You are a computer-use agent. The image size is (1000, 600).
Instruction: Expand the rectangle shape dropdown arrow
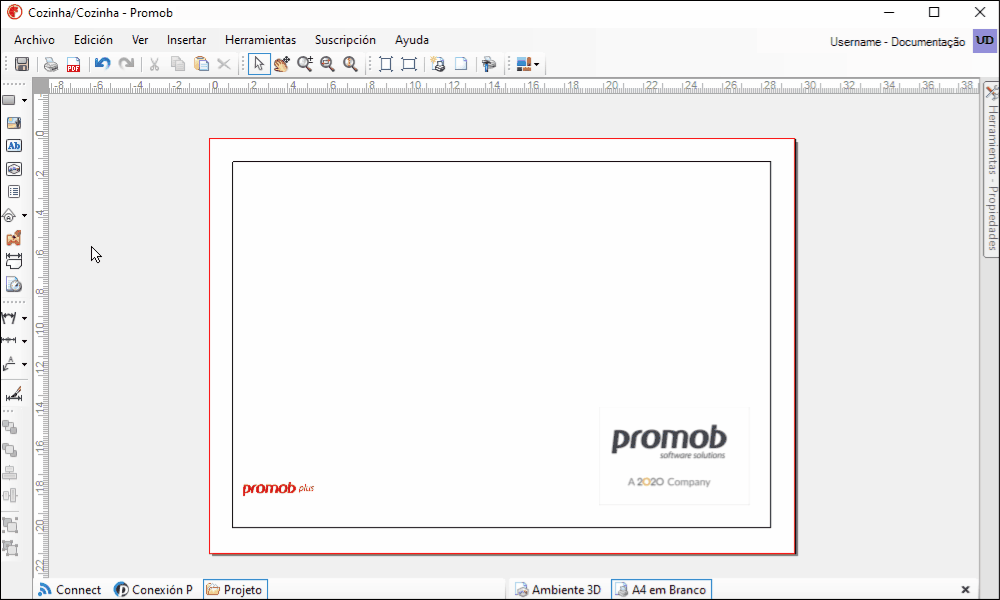(24, 100)
